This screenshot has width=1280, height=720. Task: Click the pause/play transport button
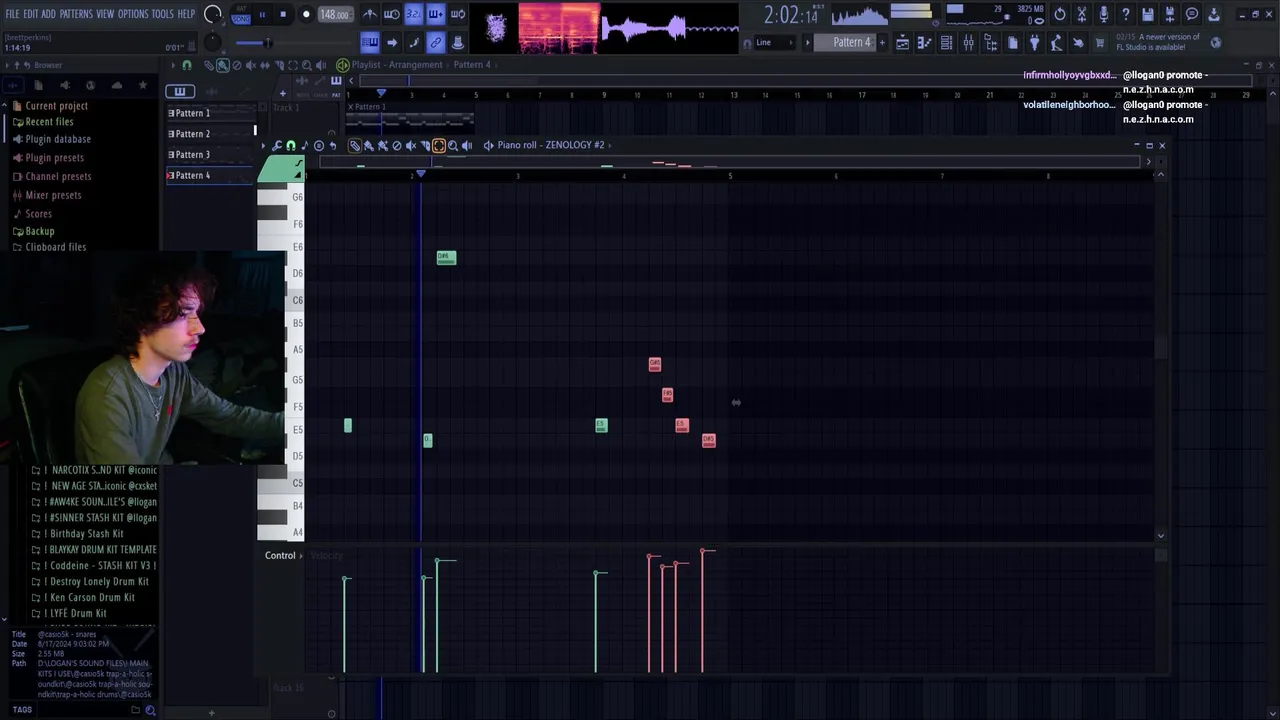point(262,14)
